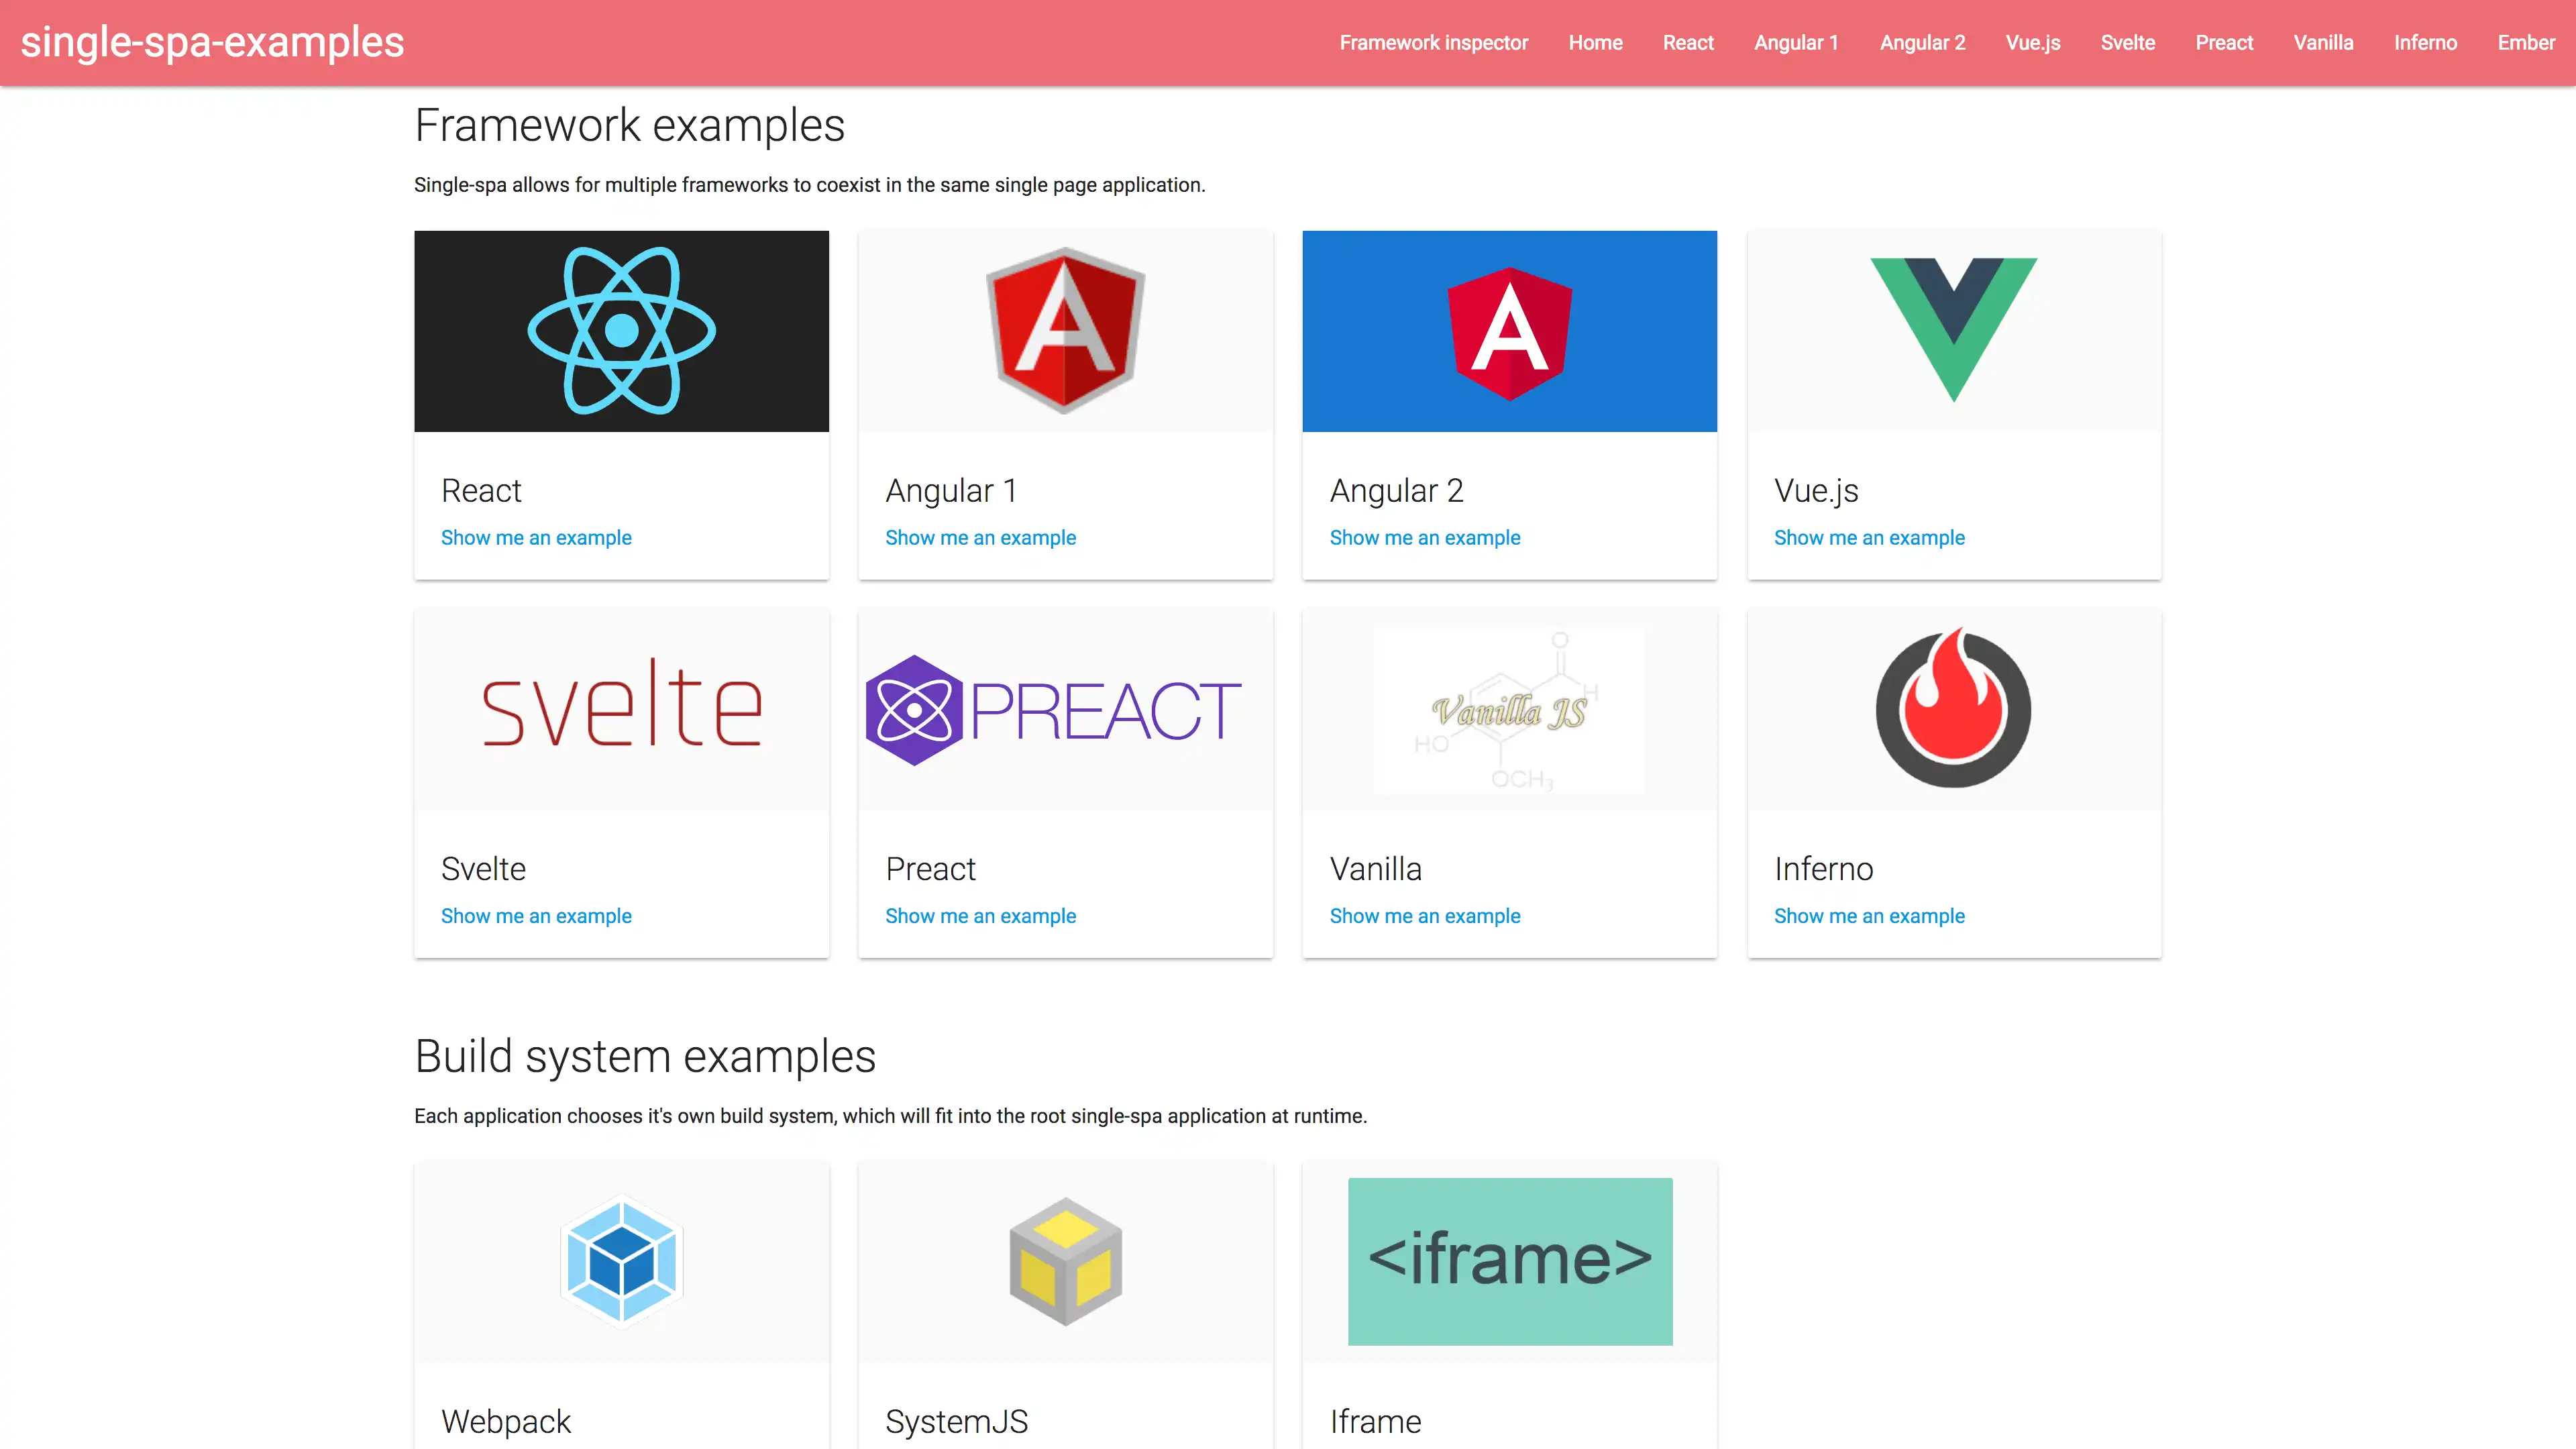This screenshot has width=2576, height=1449.
Task: Click 'Show me an example' under Angular 1
Action: click(980, 538)
